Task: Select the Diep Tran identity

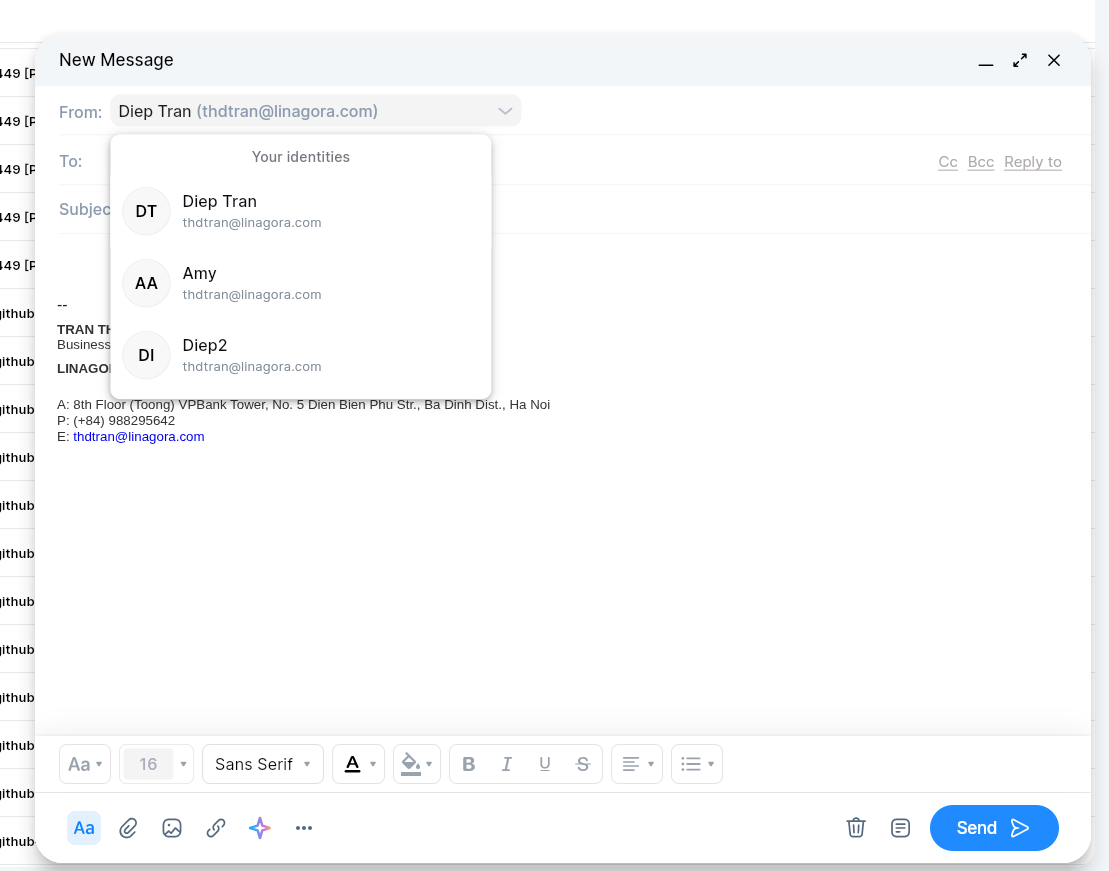Action: [x=301, y=212]
